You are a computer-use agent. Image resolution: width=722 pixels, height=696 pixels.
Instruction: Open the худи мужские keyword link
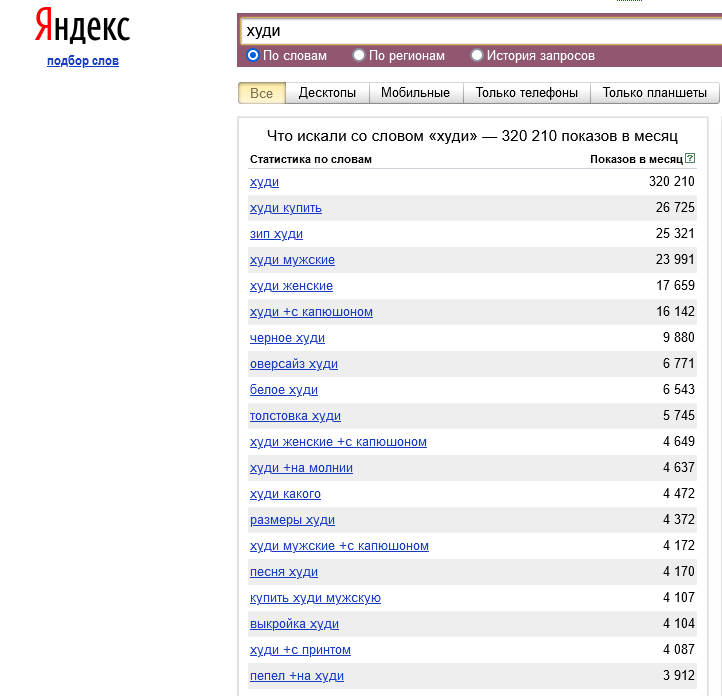[x=292, y=260]
